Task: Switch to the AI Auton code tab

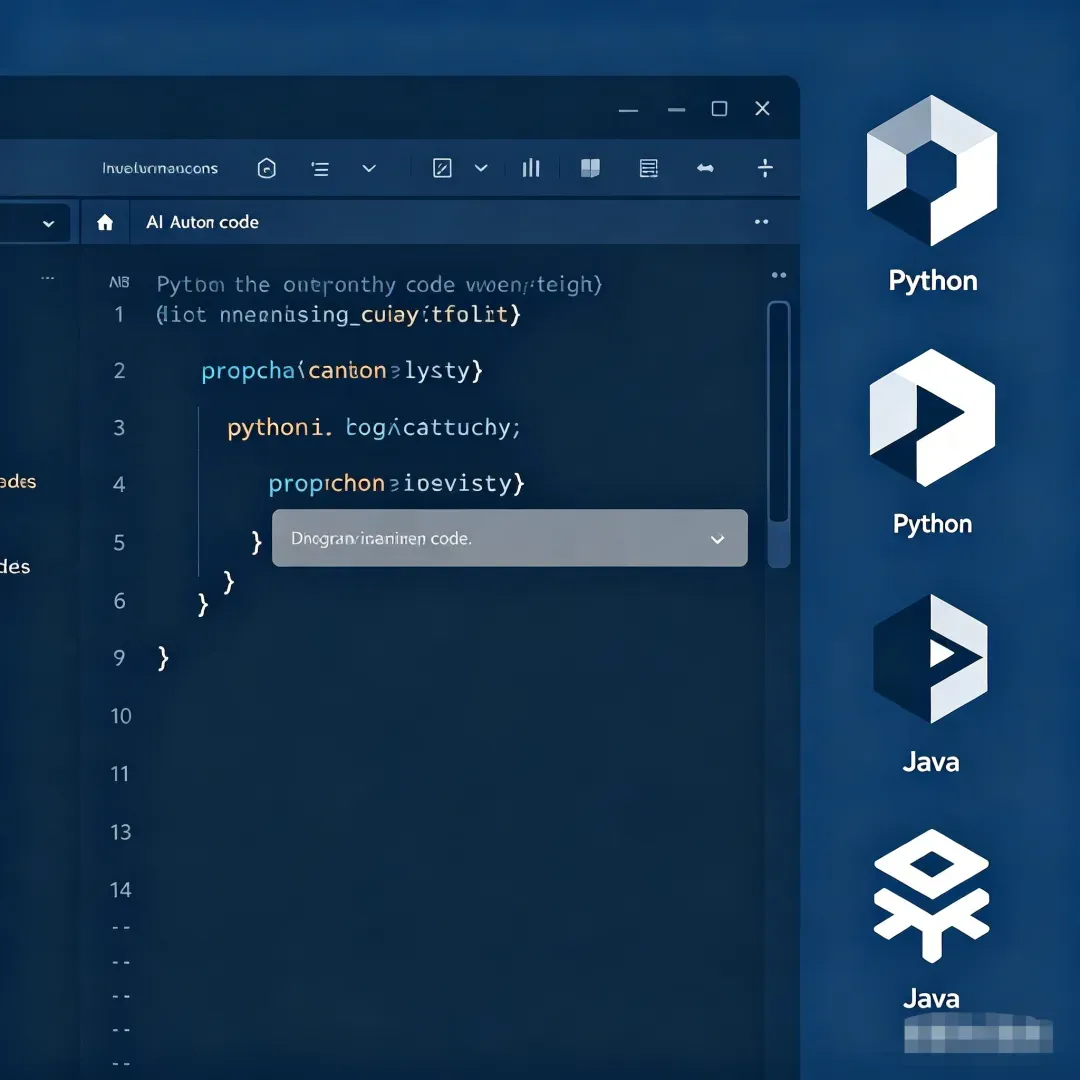Action: 202,222
